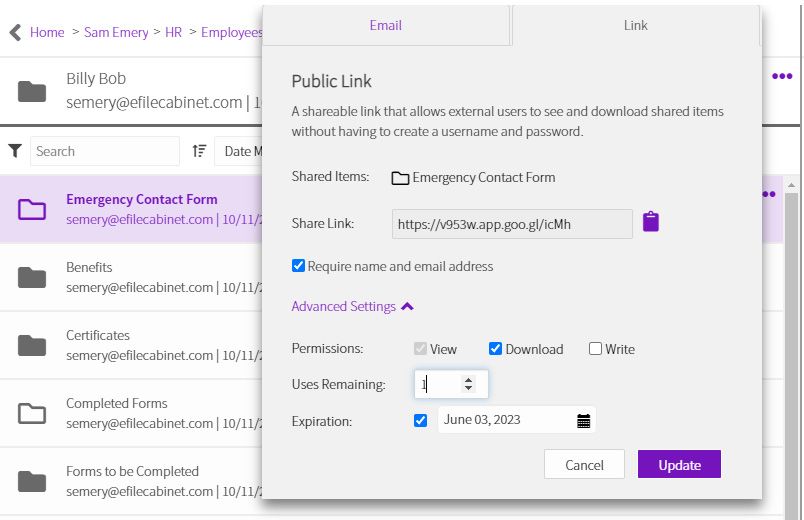
Task: Click the sort order icon
Action: tap(199, 151)
